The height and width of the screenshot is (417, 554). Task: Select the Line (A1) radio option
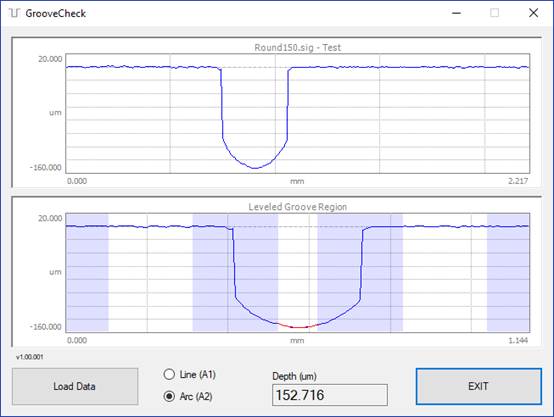coord(189,374)
